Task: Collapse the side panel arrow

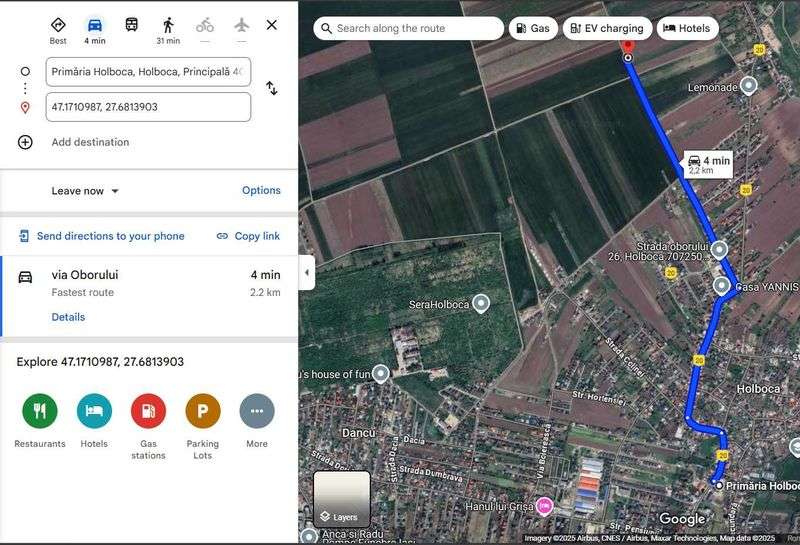Action: [x=306, y=272]
